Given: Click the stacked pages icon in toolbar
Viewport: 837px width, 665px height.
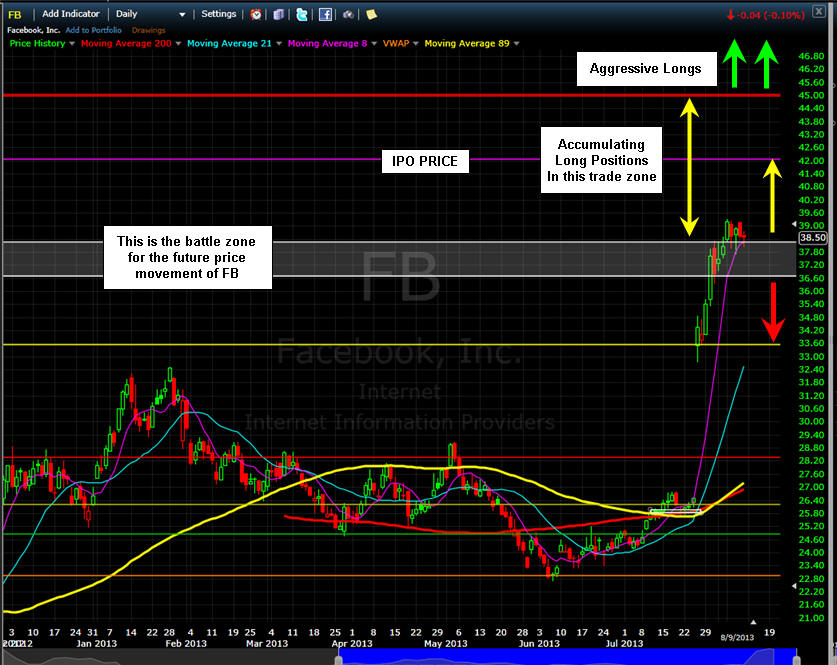Looking at the screenshot, I should click(x=279, y=14).
